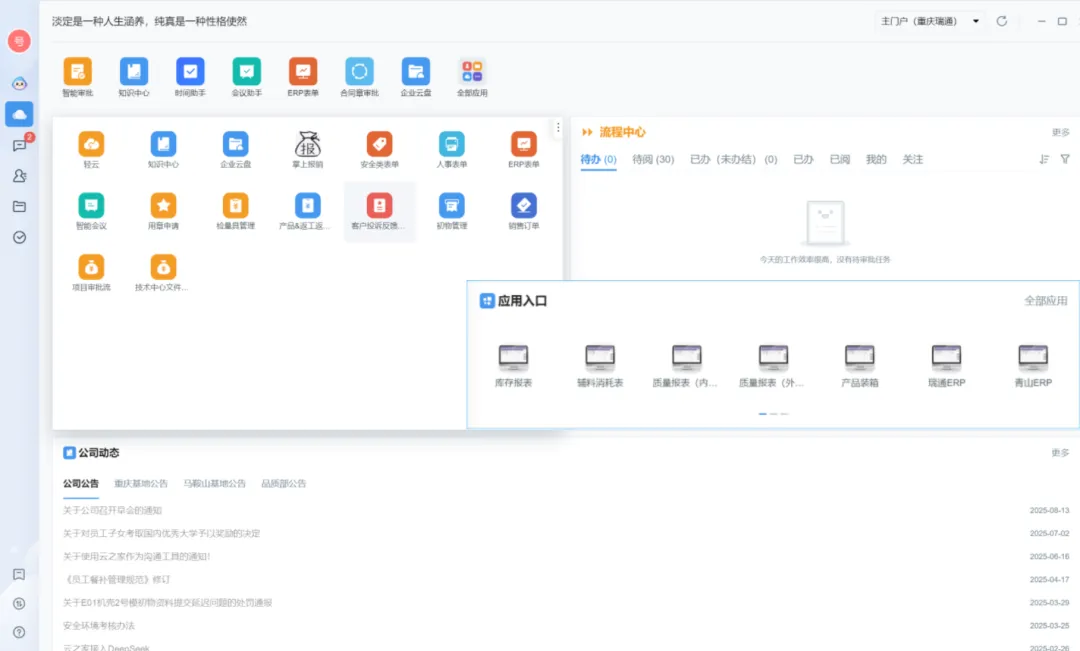Open the filter funnel in 流程中心
Screen dimensions: 1080x651
(x=1065, y=159)
